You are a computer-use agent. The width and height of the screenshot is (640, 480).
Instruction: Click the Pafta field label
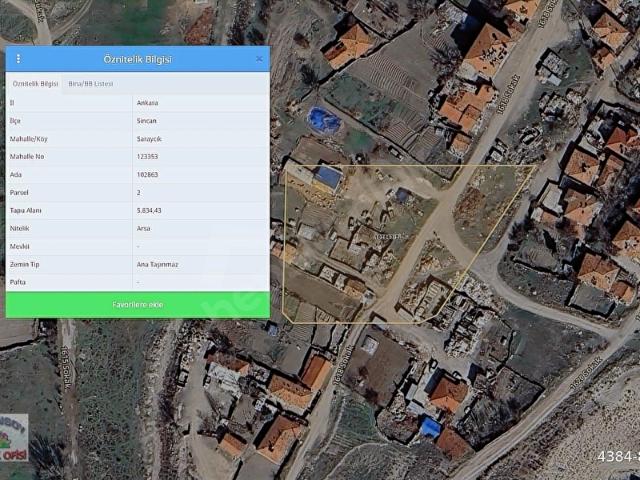tap(18, 282)
